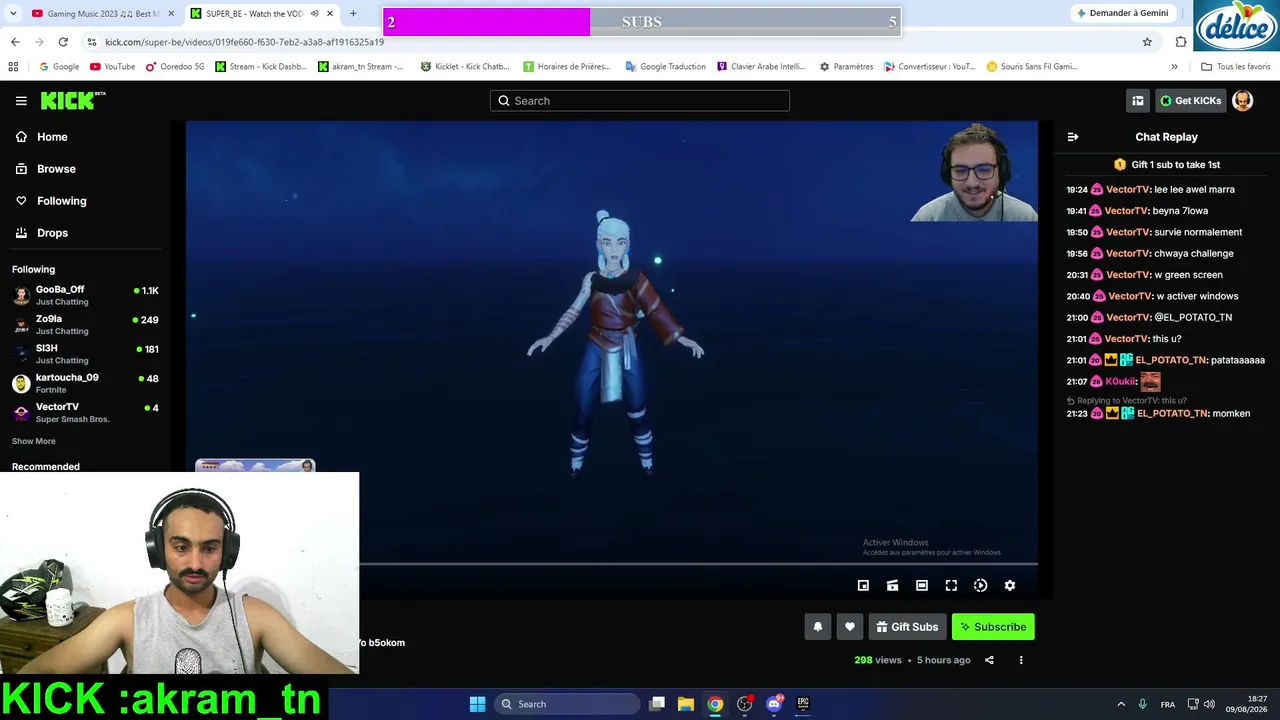
Task: Bookmark this page with the star icon
Action: [1147, 42]
